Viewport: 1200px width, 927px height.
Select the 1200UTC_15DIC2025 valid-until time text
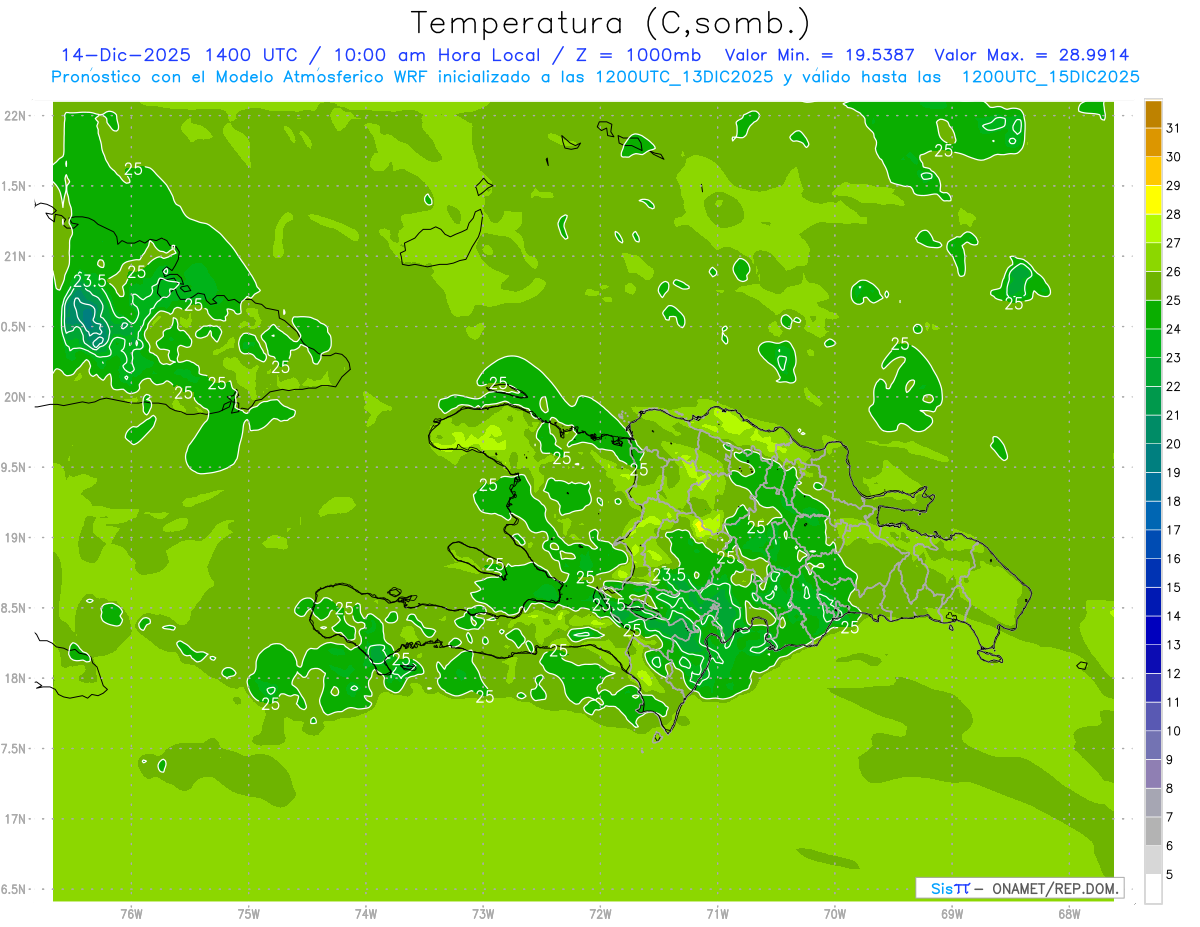1050,77
